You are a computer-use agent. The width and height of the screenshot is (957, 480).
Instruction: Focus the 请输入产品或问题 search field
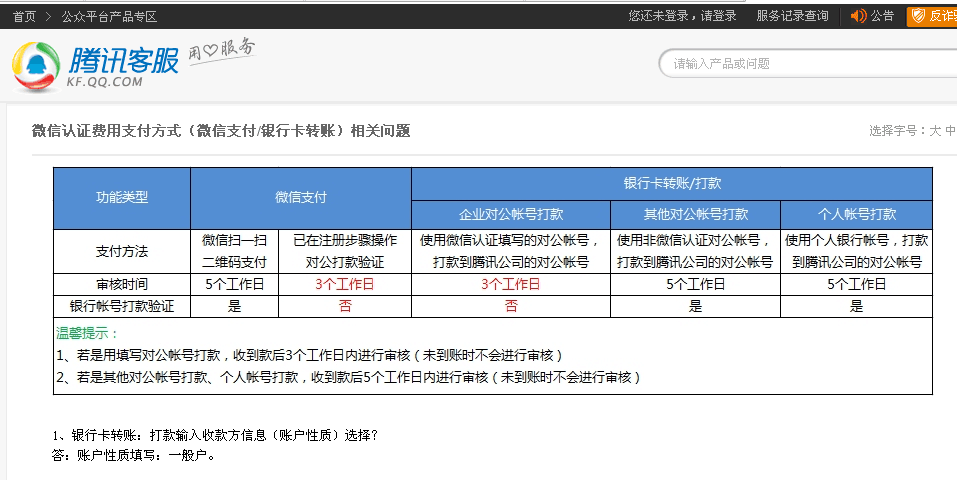tap(807, 64)
